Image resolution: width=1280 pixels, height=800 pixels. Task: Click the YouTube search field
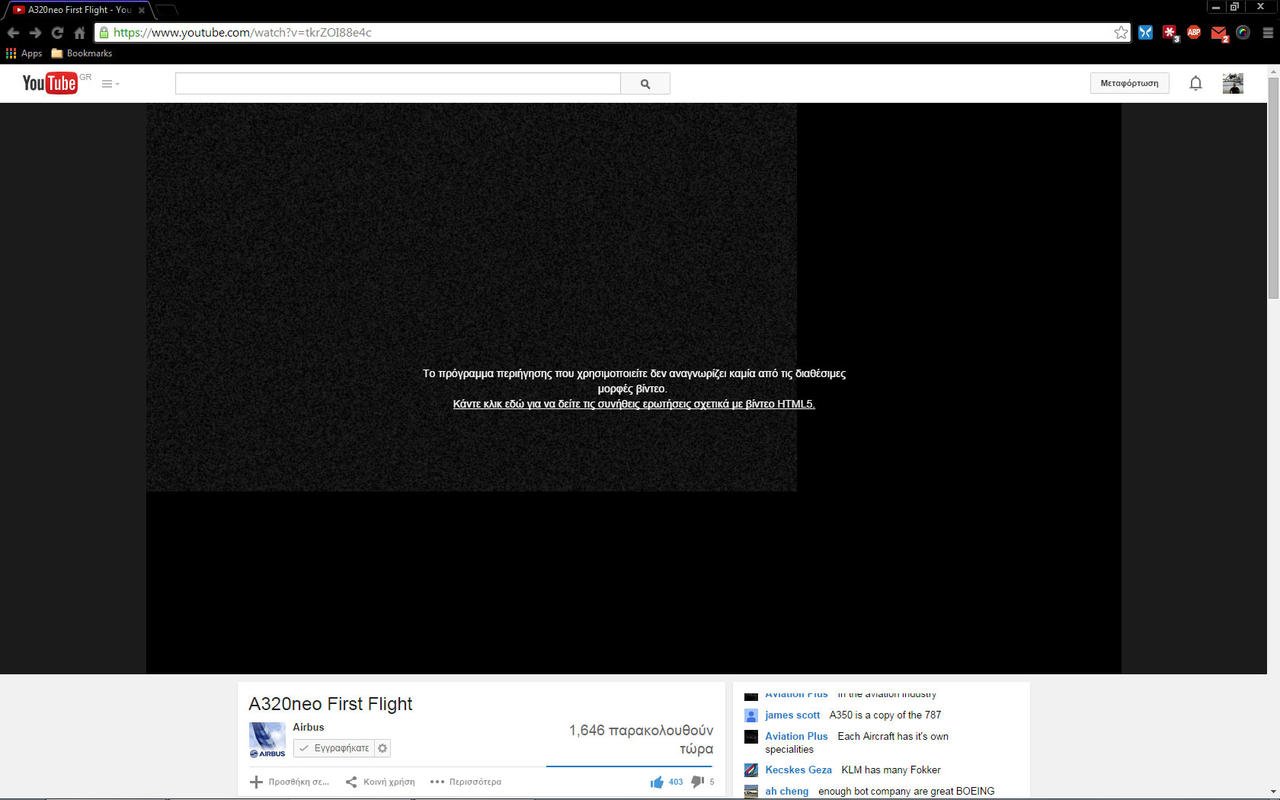pos(398,84)
